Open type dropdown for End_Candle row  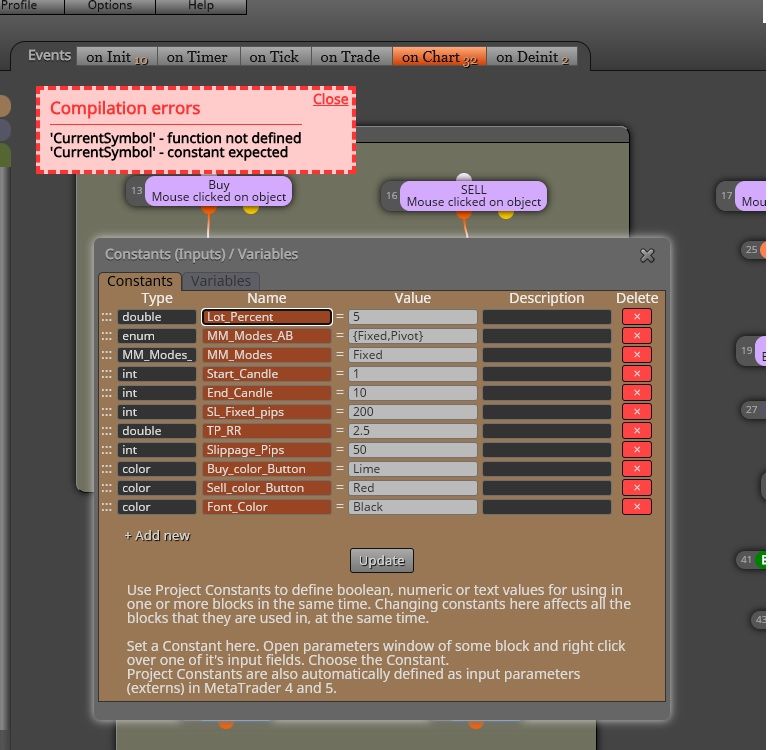(x=157, y=393)
